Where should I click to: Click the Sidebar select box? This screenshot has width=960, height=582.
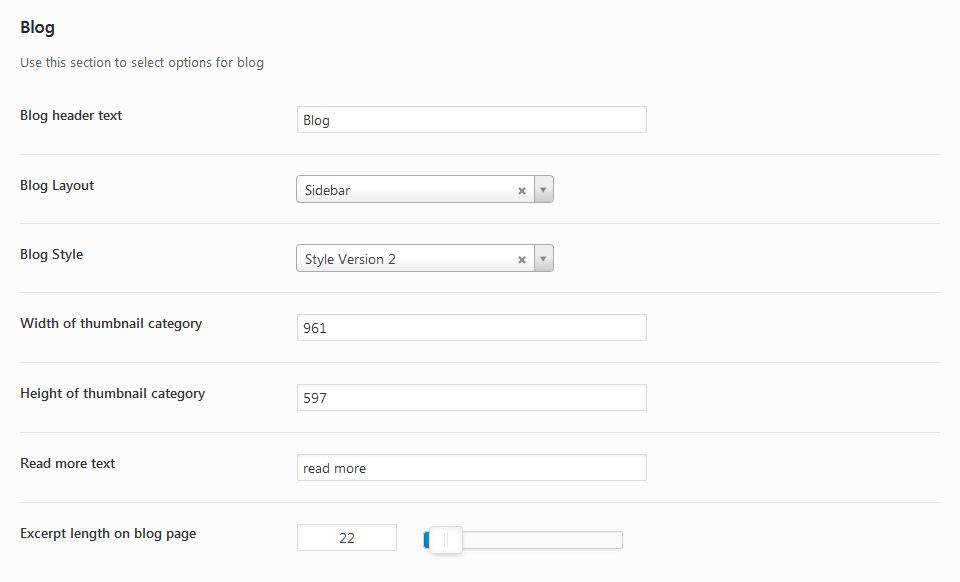pos(425,190)
